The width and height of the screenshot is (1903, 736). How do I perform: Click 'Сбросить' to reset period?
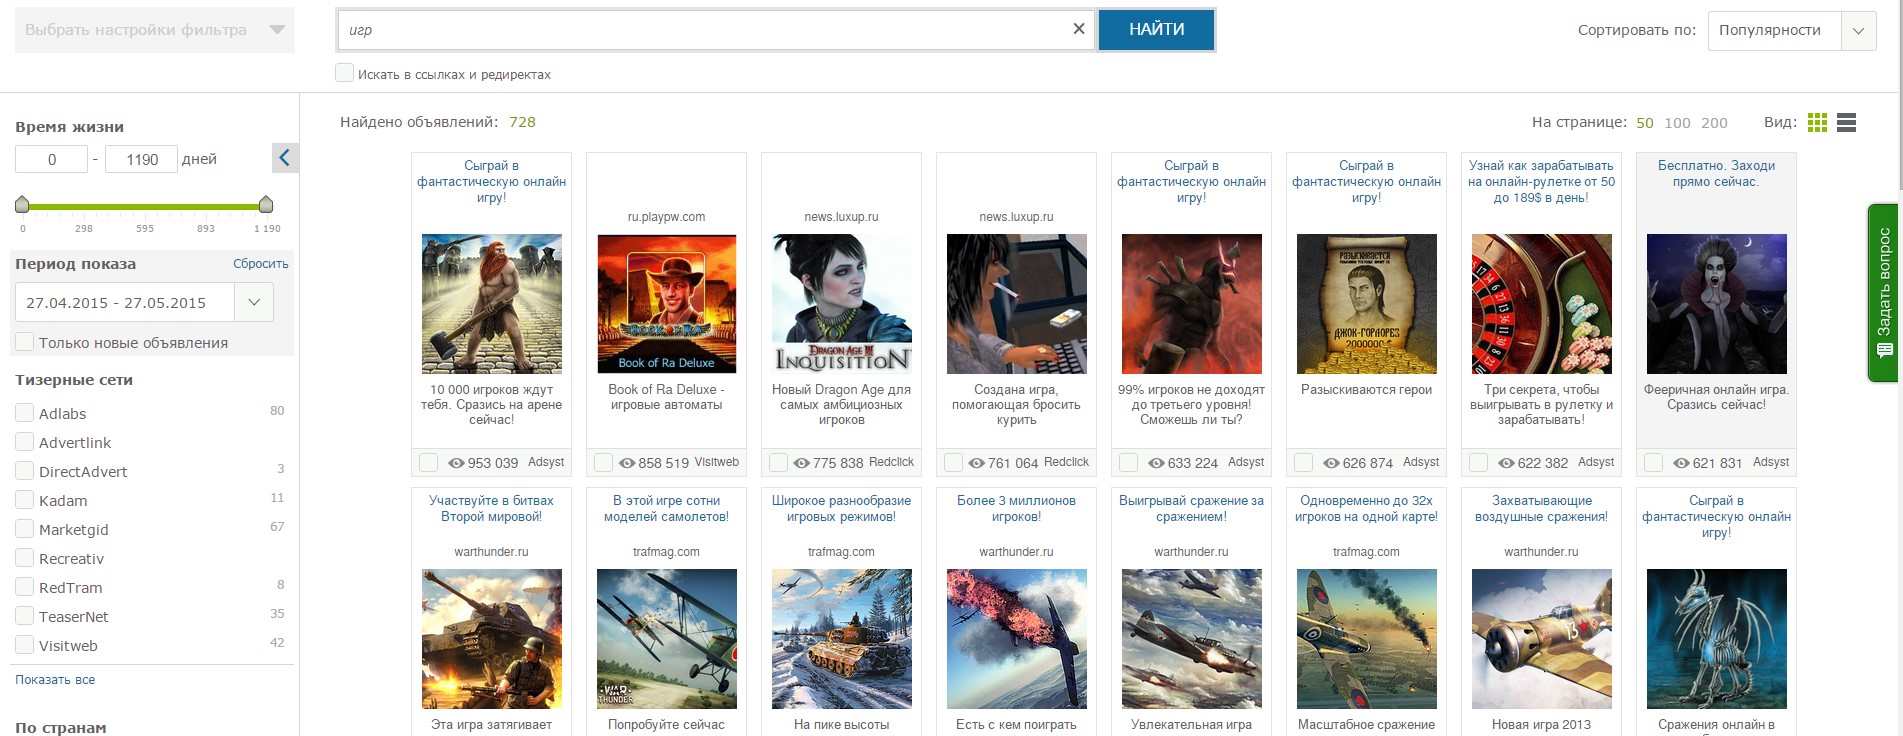(261, 264)
